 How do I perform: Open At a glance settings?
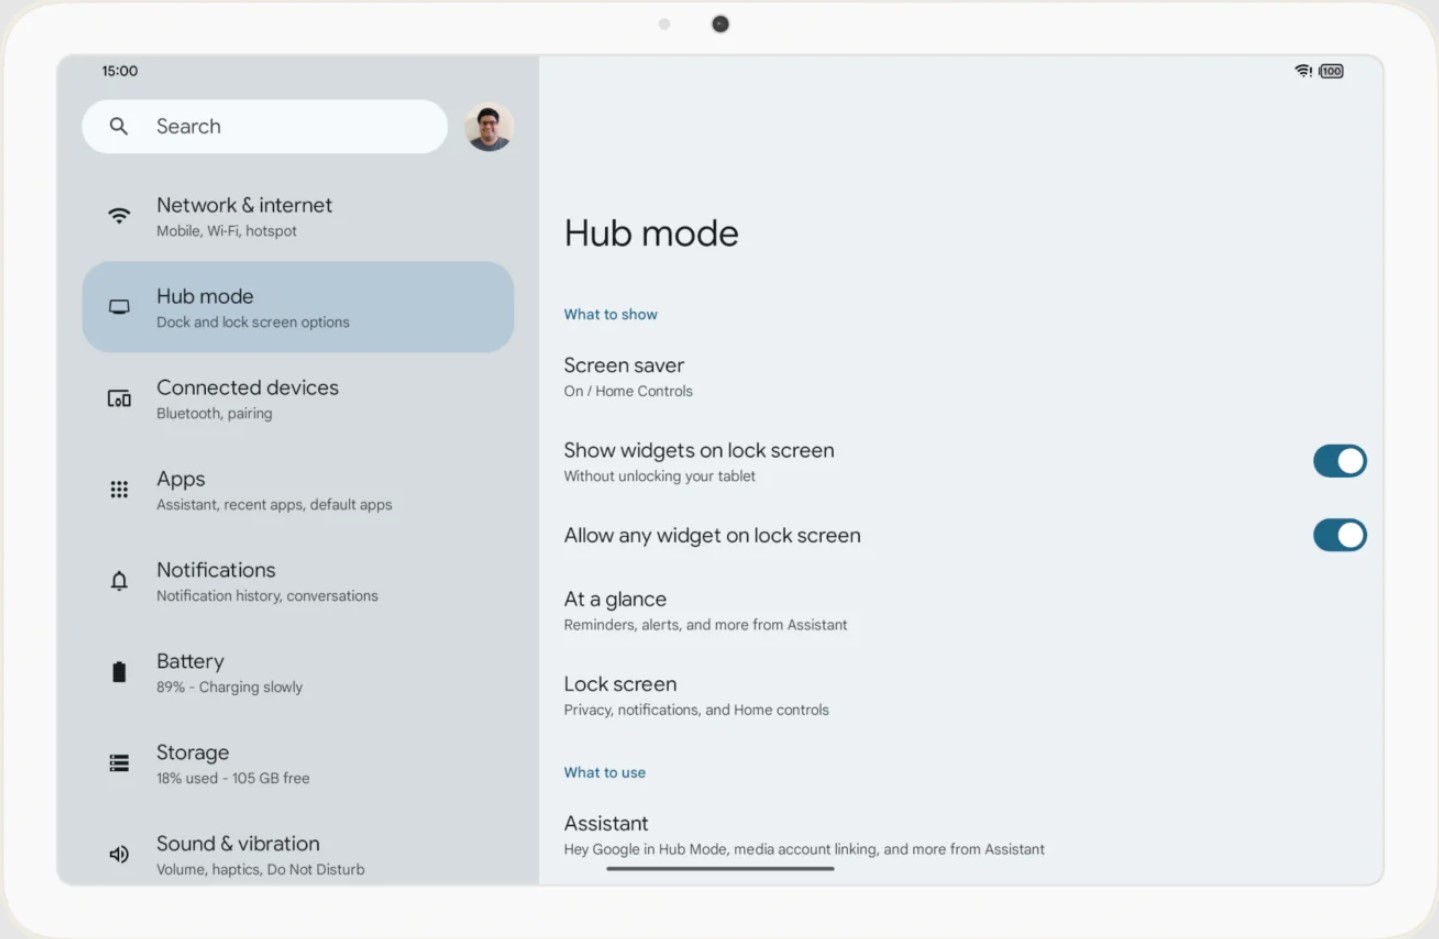(704, 611)
